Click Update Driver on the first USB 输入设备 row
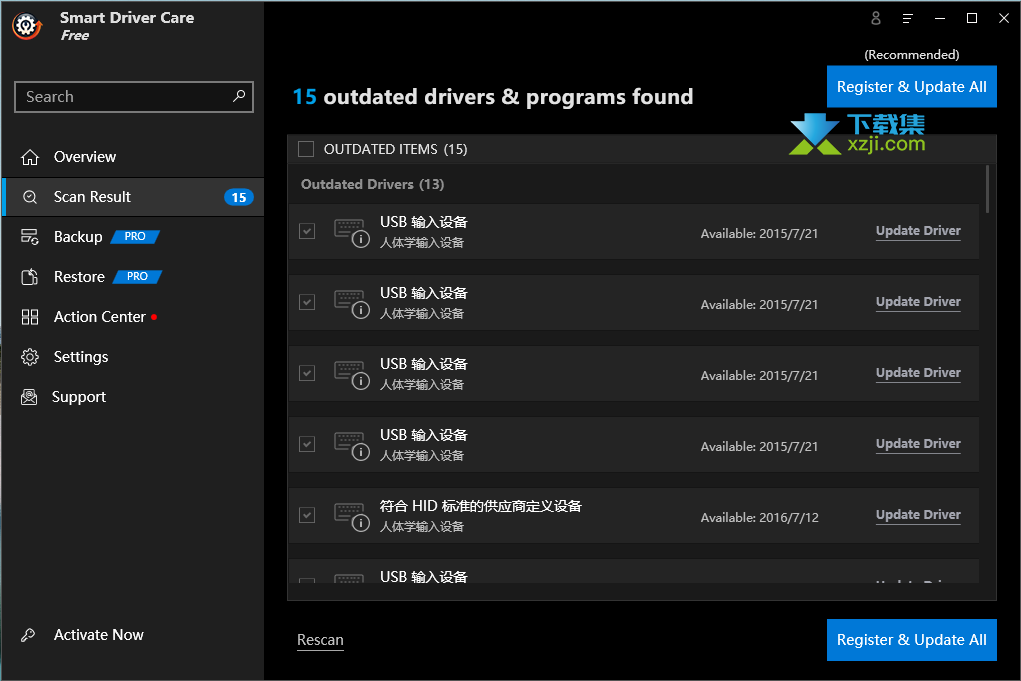Screen dimensions: 1021x681 click(918, 231)
